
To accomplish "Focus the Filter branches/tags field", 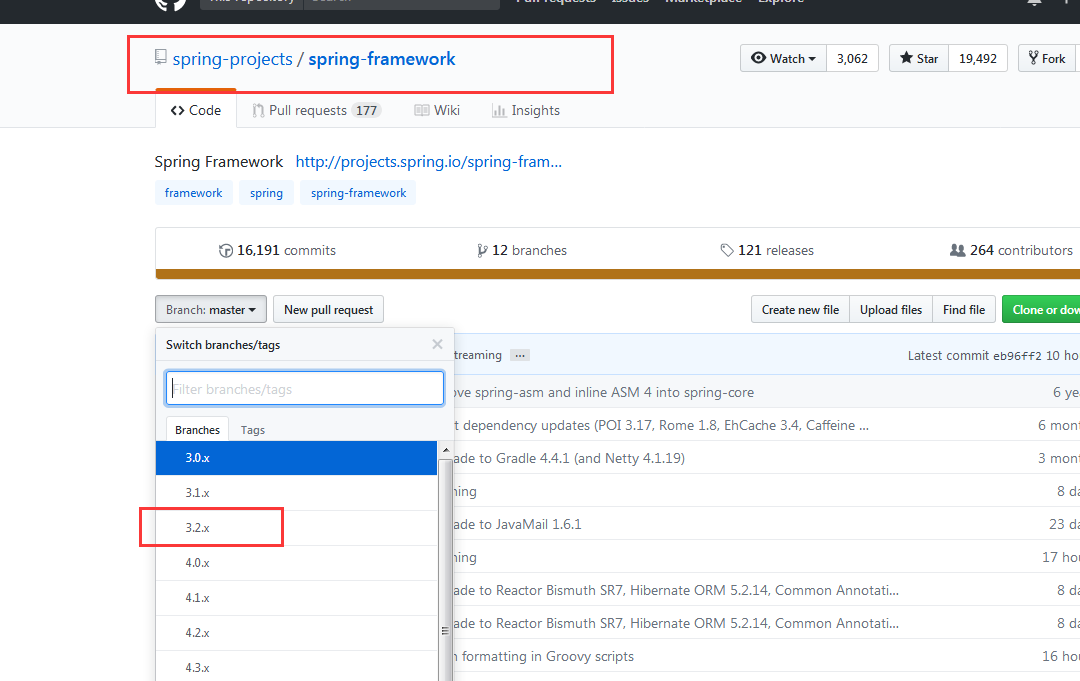I will click(x=304, y=388).
